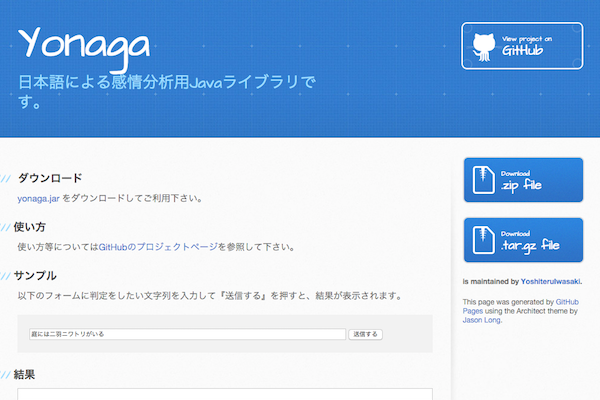Click the result output box under 結果
The image size is (600, 400).
point(225,394)
